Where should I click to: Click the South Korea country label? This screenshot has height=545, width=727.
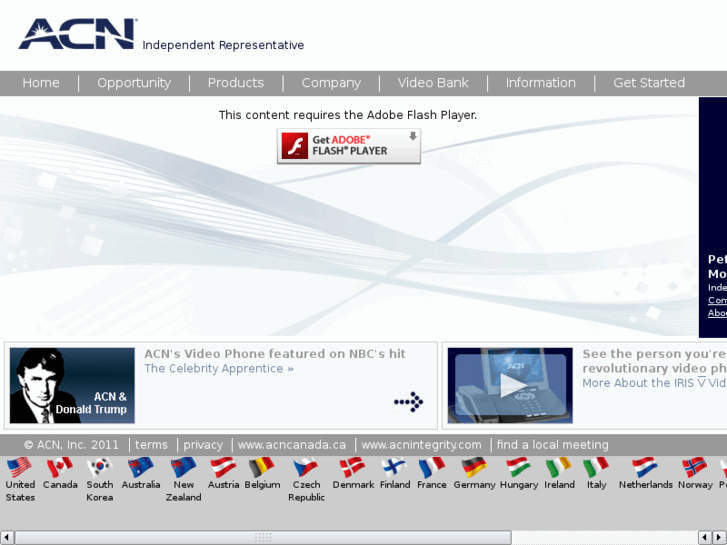click(x=100, y=491)
